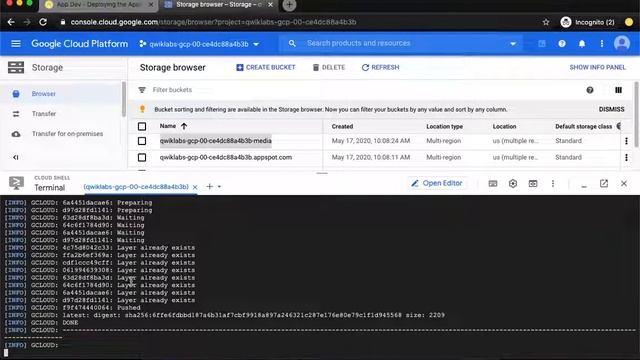Toggle the Cloud Shell on-screen keyboard icon
Screen dimensions: 640x360
493,184
